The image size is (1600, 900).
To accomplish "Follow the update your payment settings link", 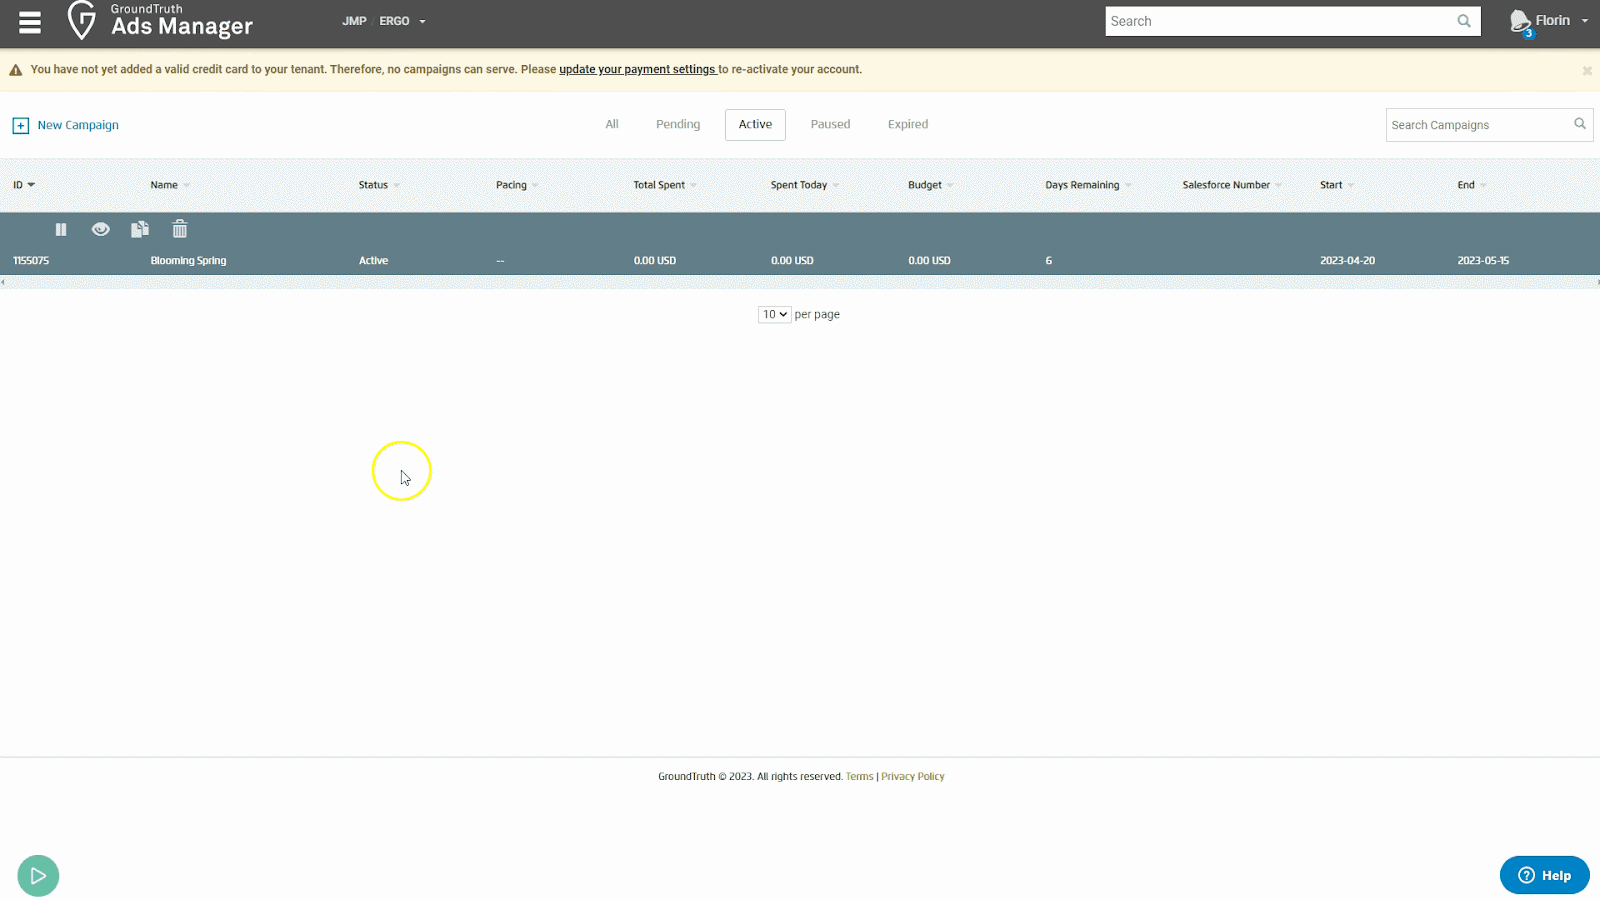I will [637, 69].
